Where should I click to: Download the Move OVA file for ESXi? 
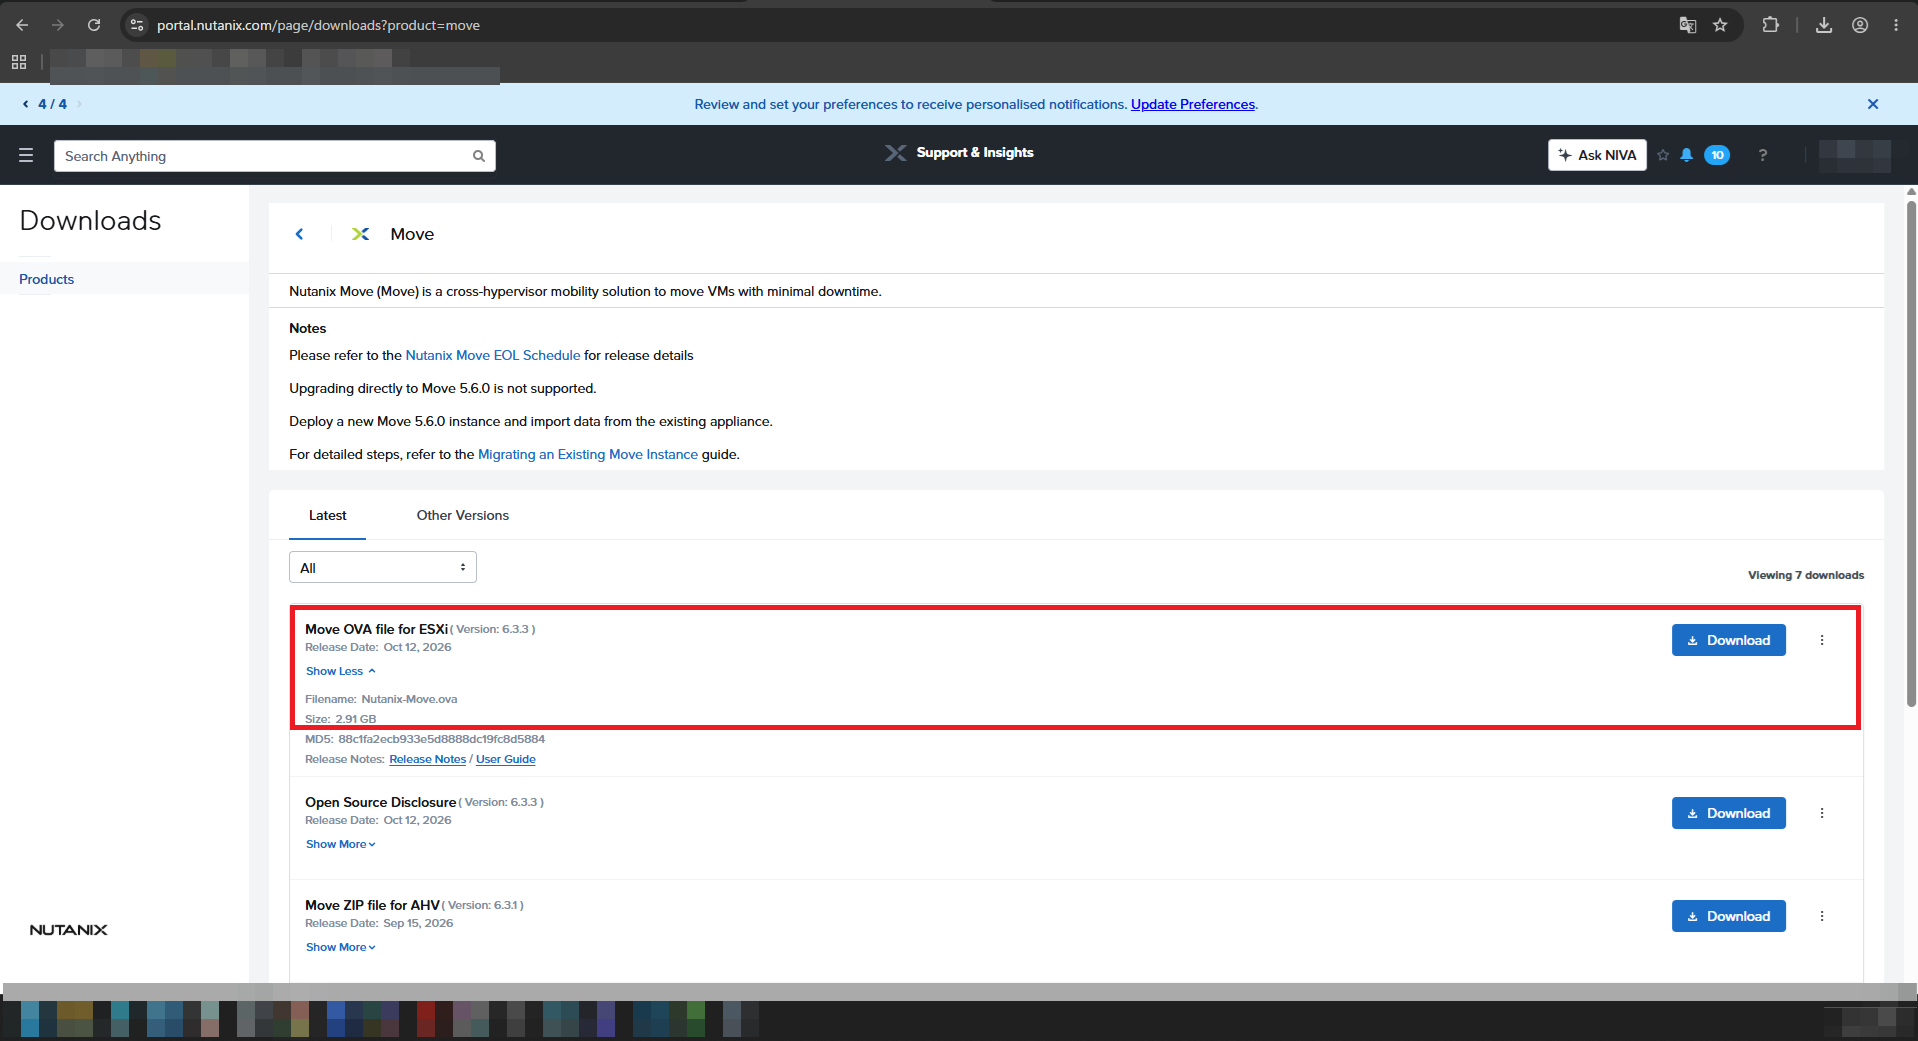[1728, 640]
